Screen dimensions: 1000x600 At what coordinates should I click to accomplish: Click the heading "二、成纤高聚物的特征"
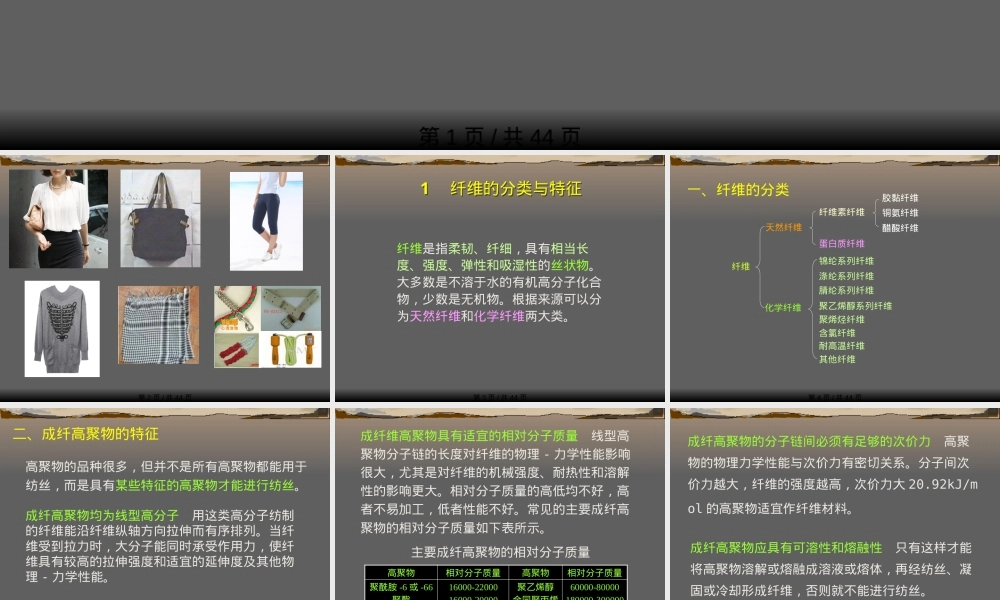tap(85, 434)
